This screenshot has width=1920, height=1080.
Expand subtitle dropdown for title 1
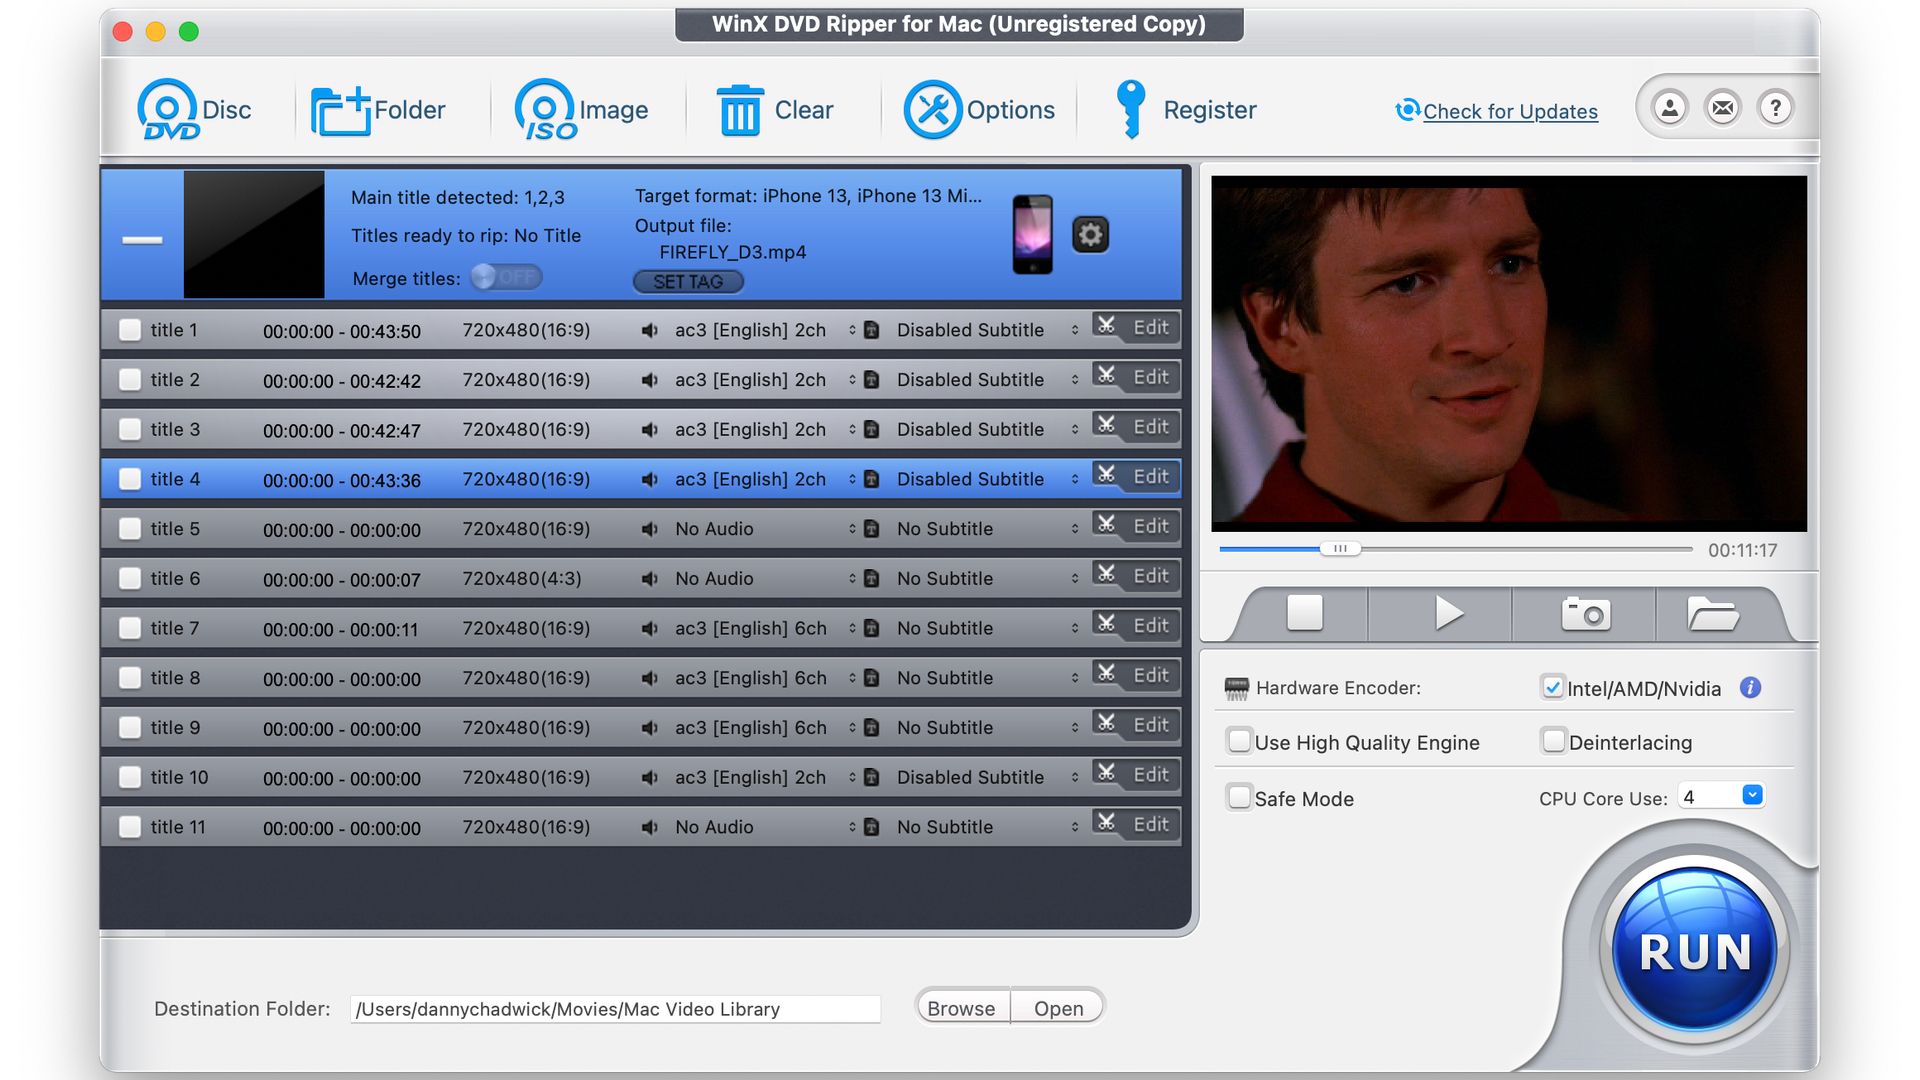pyautogui.click(x=1075, y=328)
